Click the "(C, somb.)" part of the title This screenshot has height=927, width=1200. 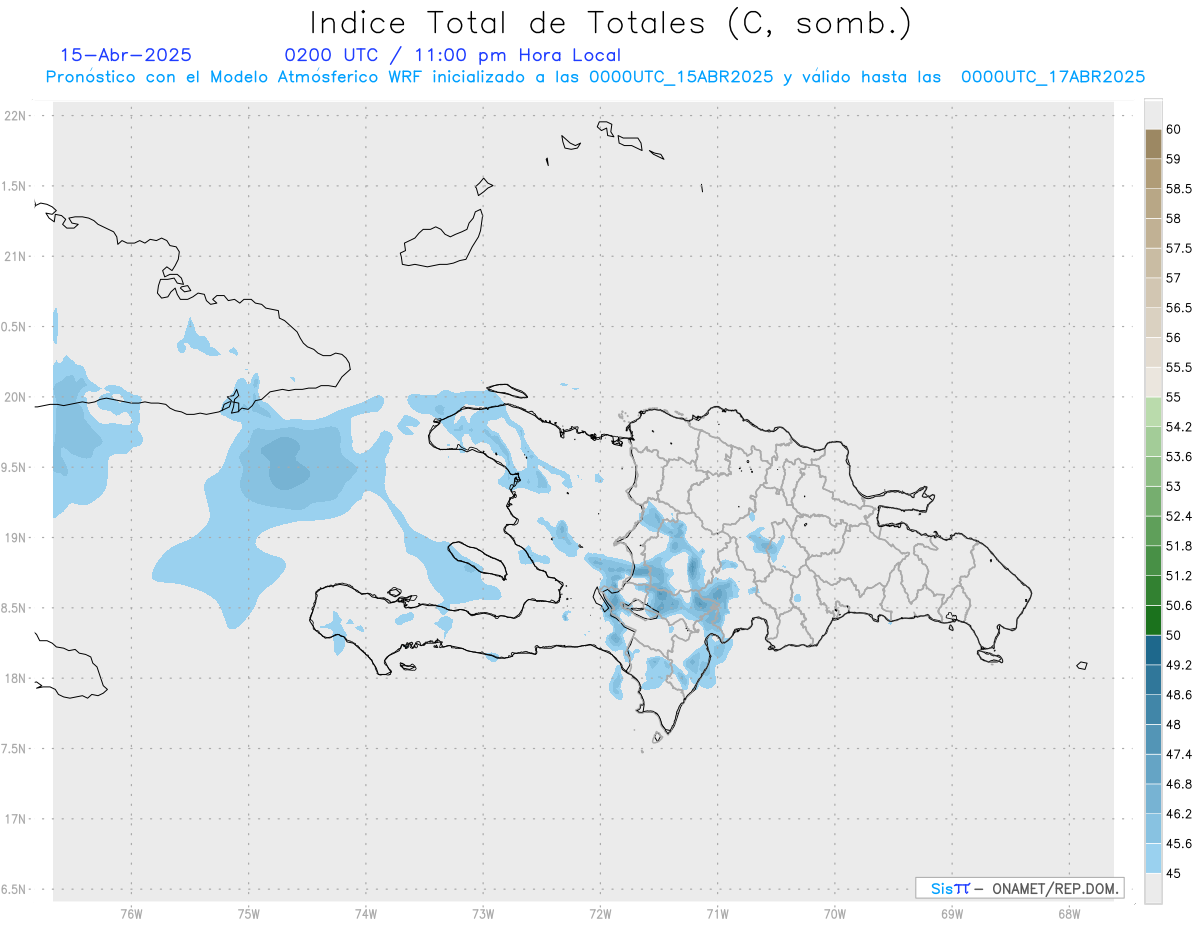click(x=821, y=23)
